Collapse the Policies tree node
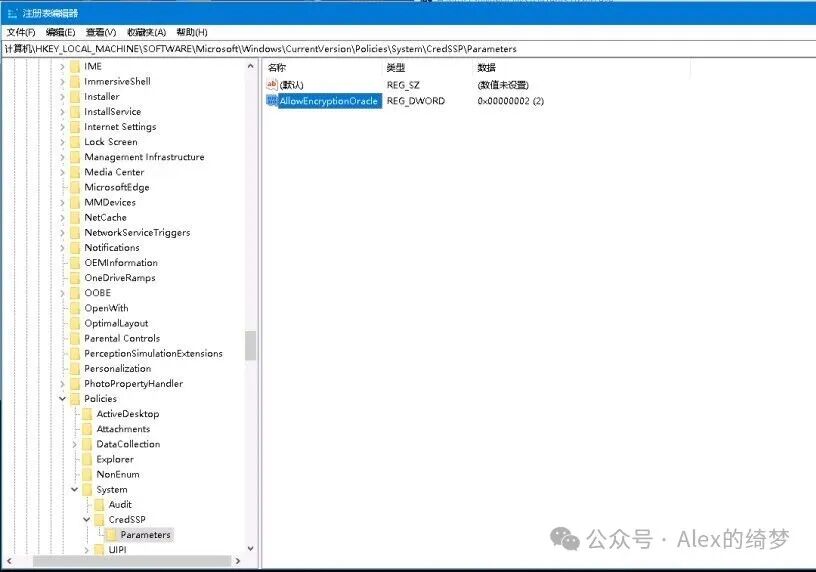Image resolution: width=816 pixels, height=572 pixels. pos(62,399)
